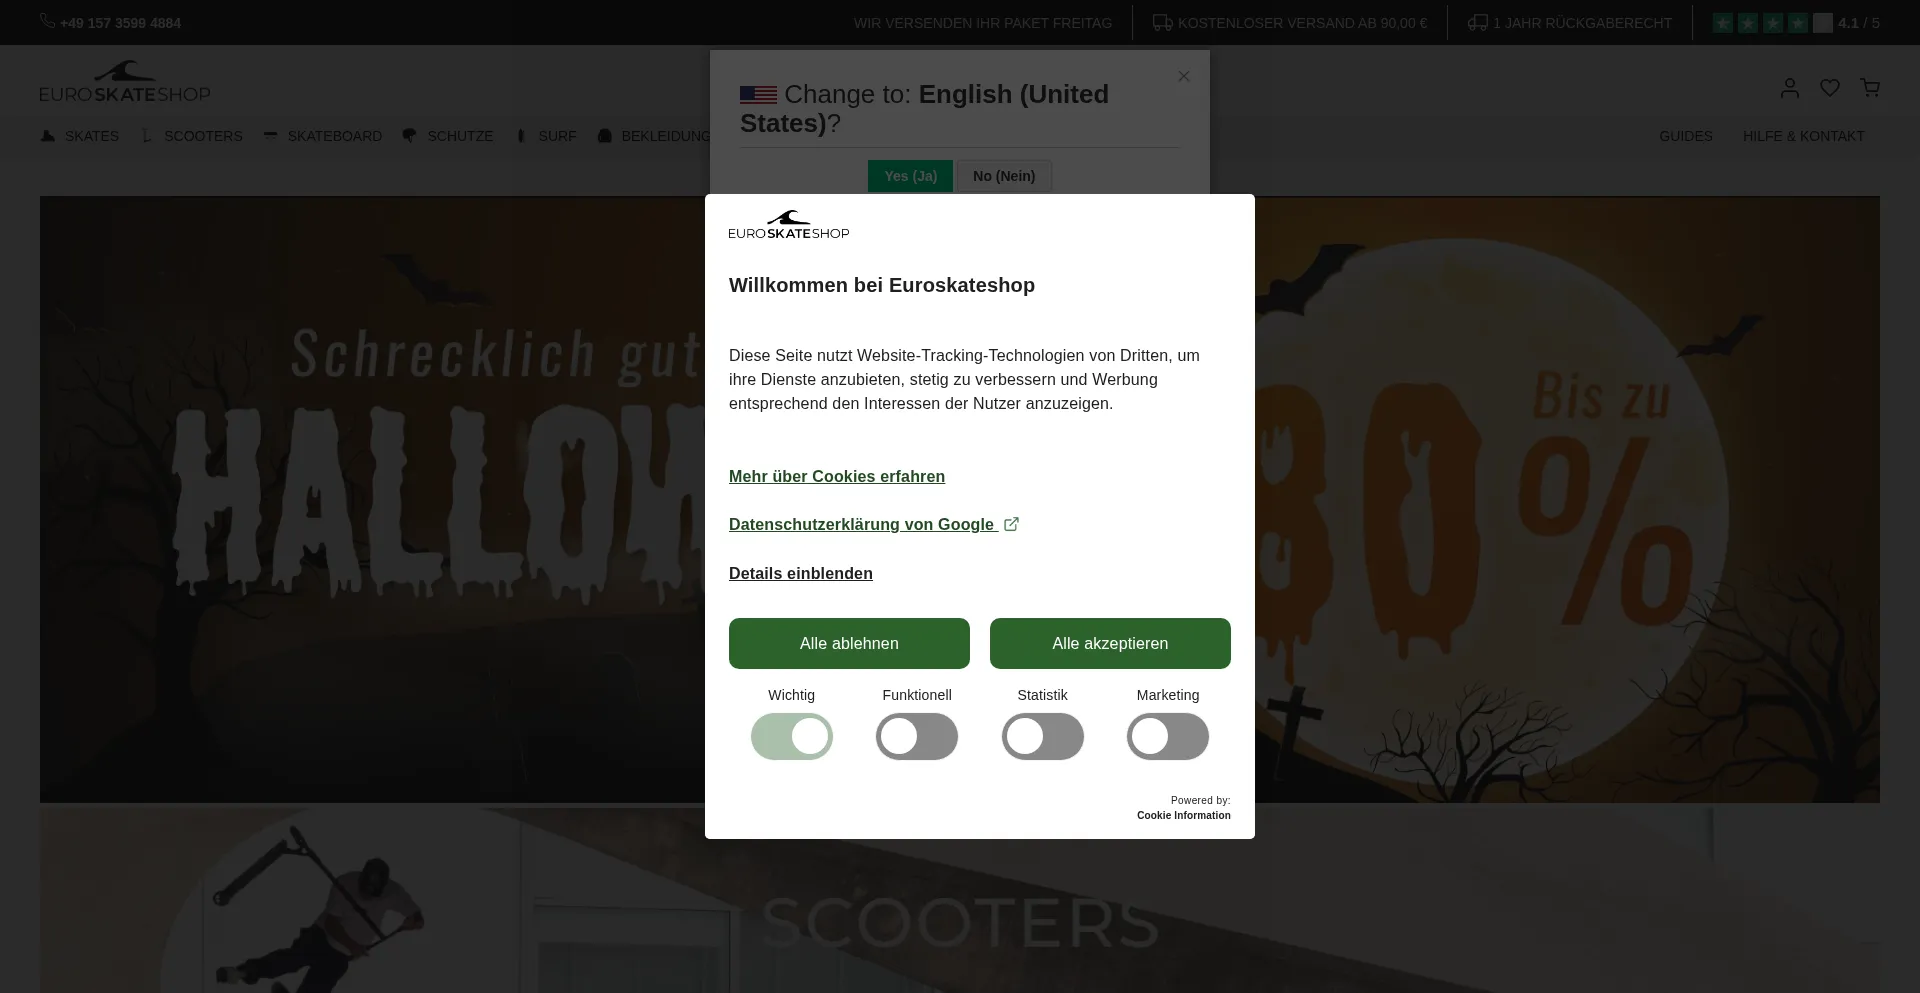
Task: Open the shopping cart icon
Action: 1870,88
